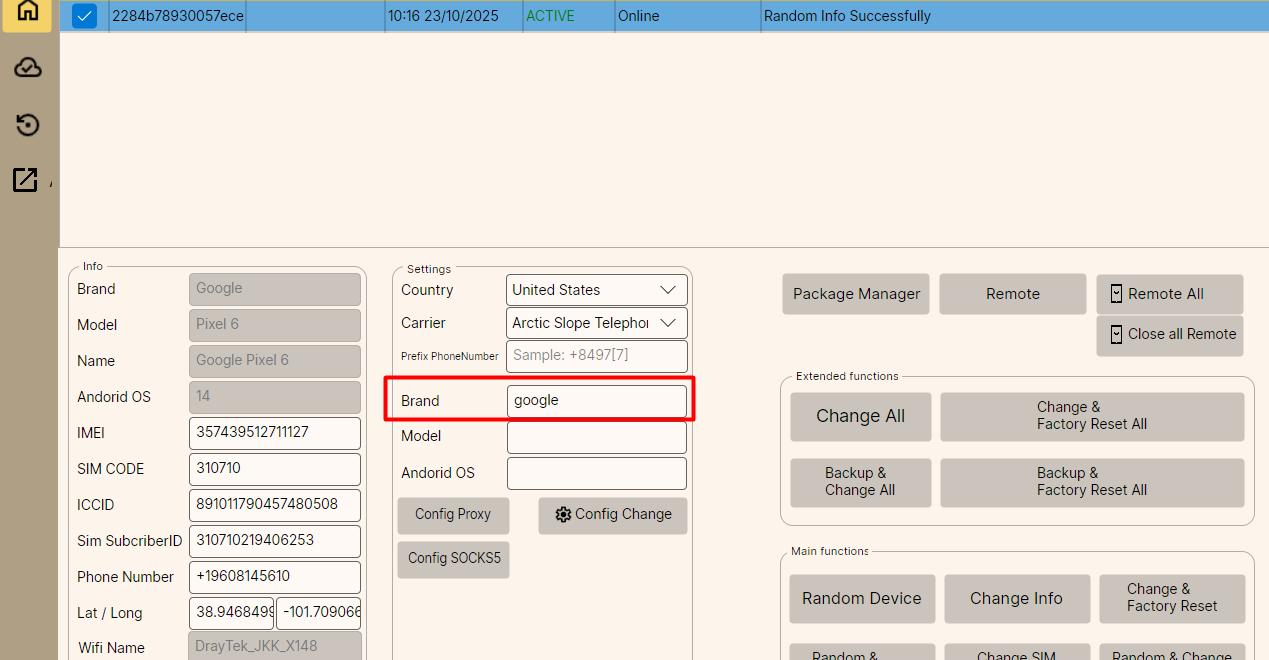Click the Remote All phone icon

coord(1115,294)
